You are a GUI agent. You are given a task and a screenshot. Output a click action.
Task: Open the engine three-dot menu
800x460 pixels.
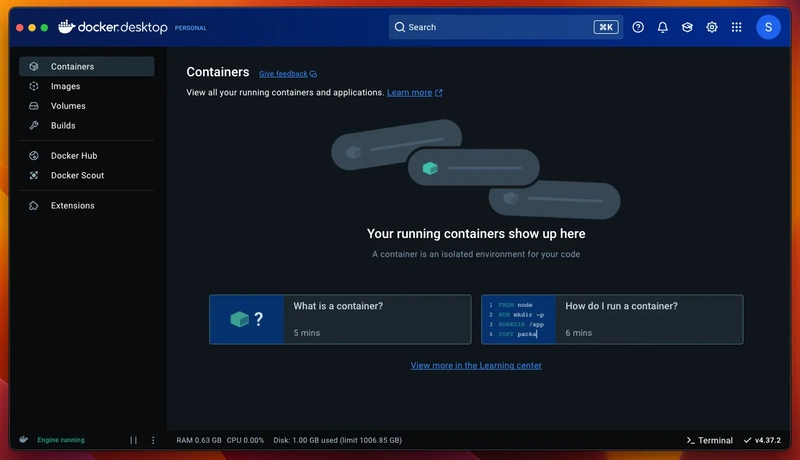pyautogui.click(x=153, y=440)
